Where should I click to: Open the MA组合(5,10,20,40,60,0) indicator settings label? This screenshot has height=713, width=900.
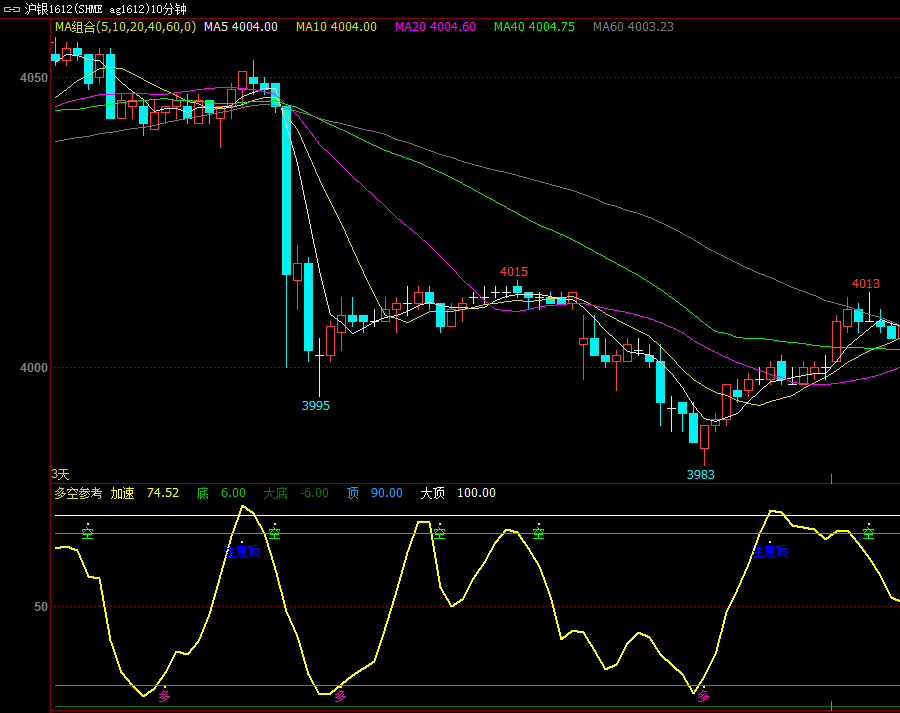(125, 27)
